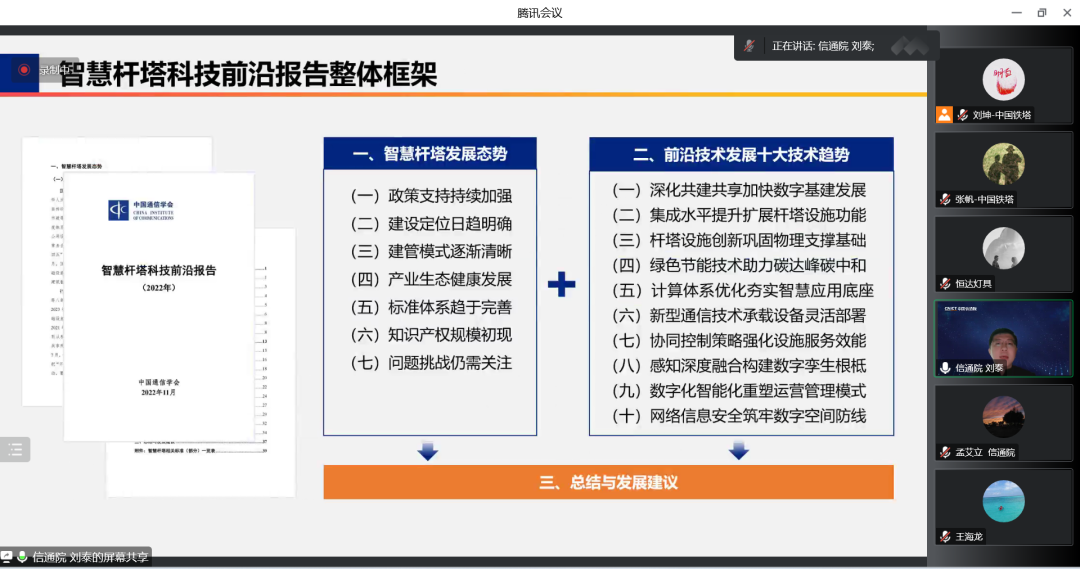Select 王海龙 ocean avatar

coord(1003,501)
